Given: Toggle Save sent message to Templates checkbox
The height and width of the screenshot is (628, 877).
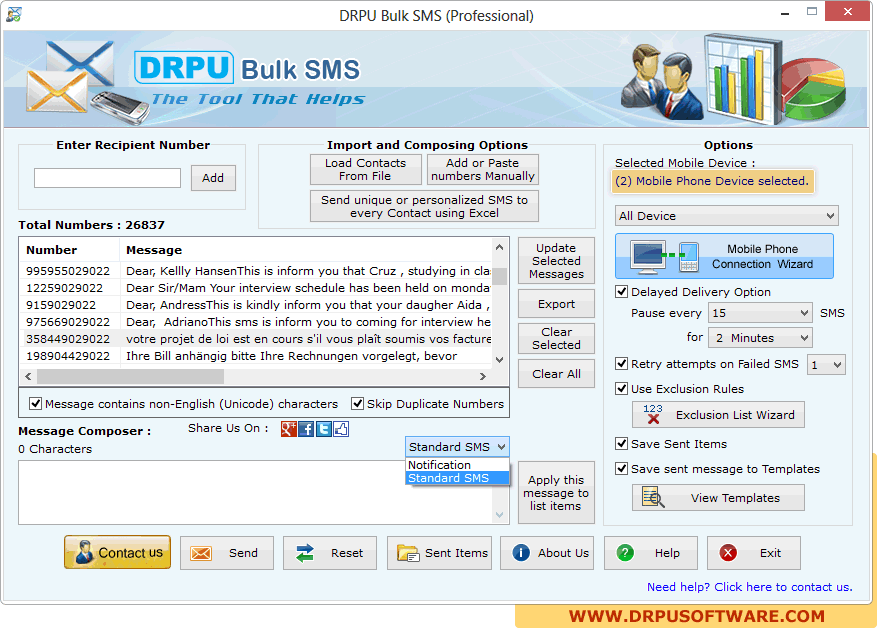Looking at the screenshot, I should 621,469.
